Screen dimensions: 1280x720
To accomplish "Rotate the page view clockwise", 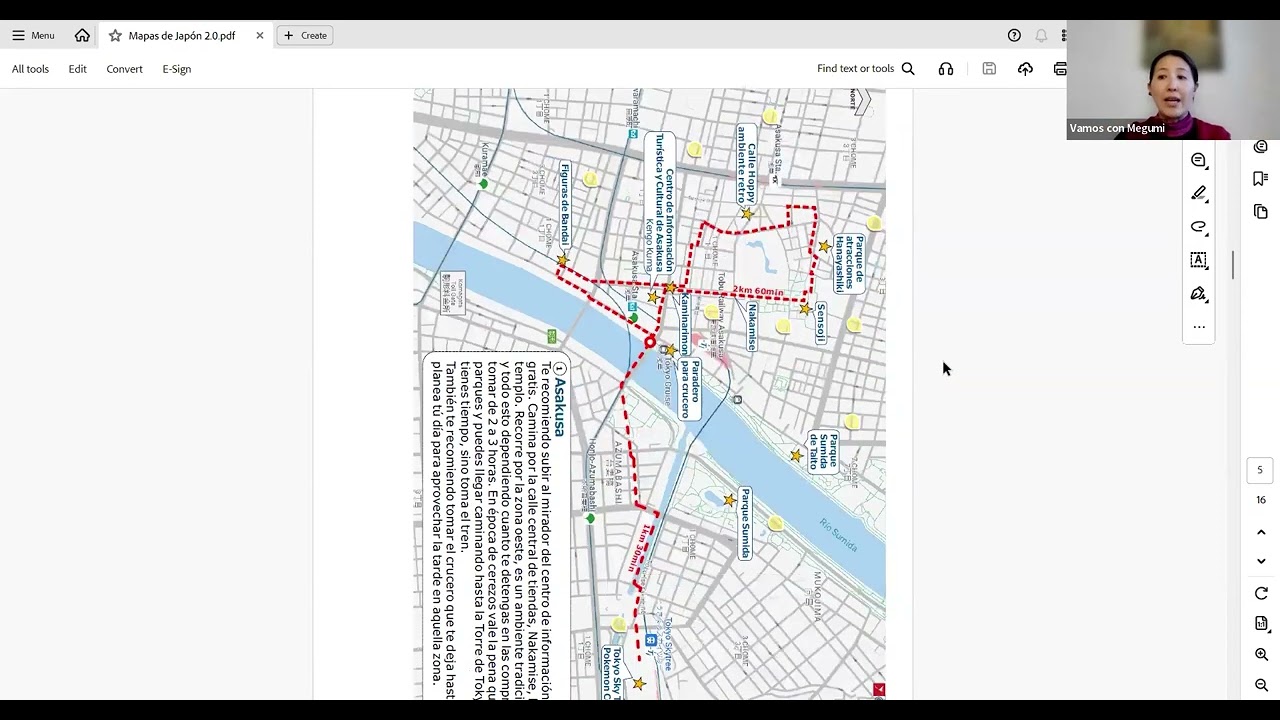I will (1261, 594).
